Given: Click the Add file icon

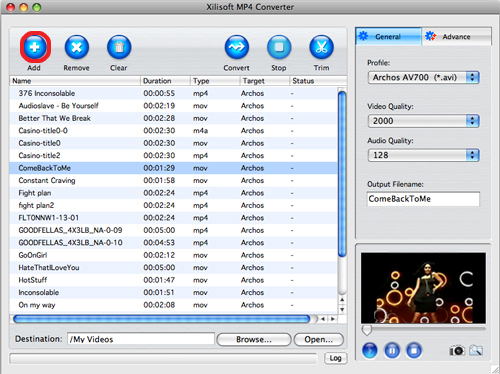Looking at the screenshot, I should click(35, 47).
